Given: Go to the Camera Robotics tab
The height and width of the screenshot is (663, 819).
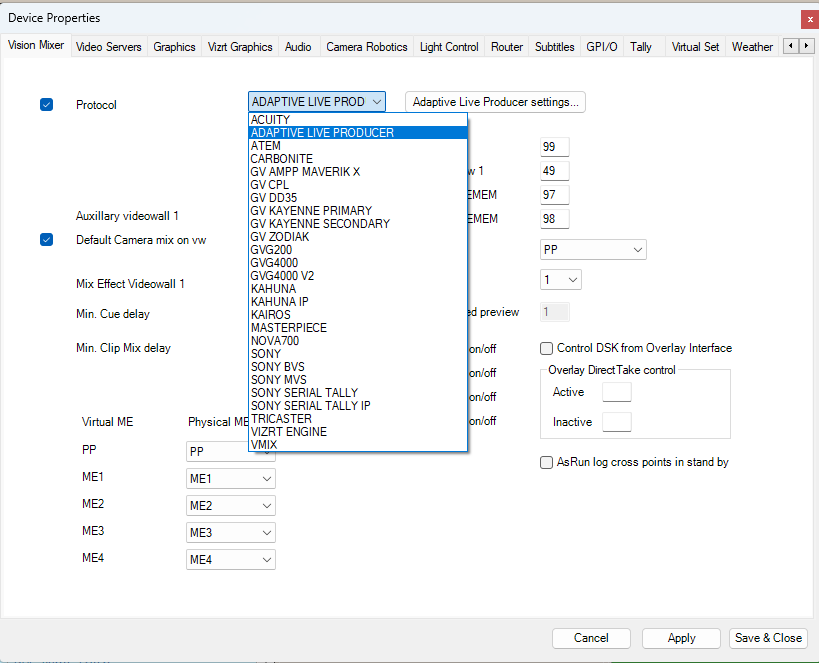Looking at the screenshot, I should click(x=367, y=47).
